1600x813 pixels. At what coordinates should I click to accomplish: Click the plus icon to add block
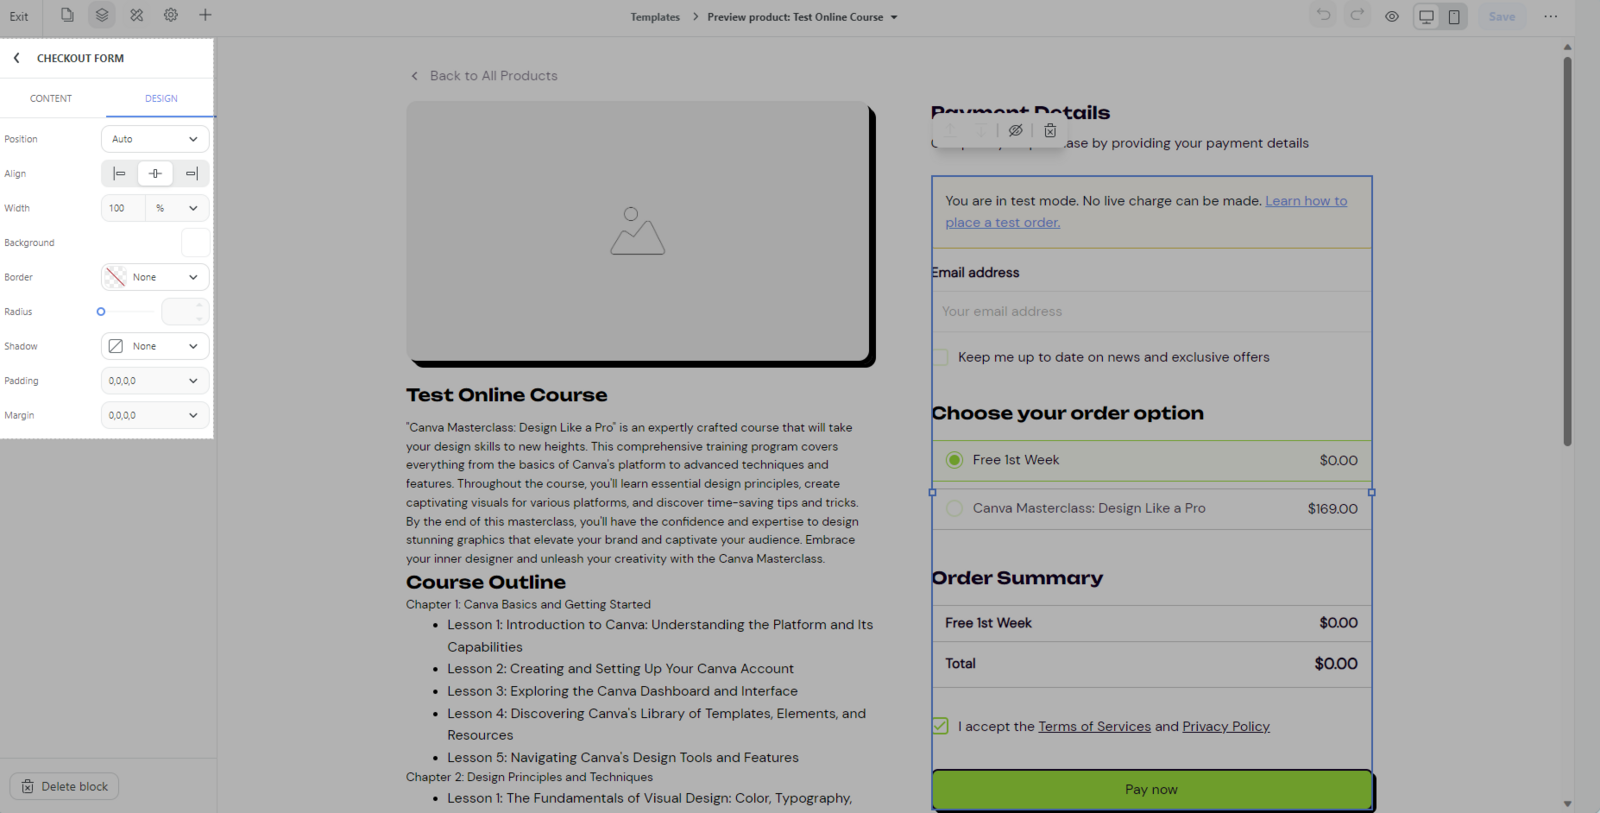tap(205, 15)
